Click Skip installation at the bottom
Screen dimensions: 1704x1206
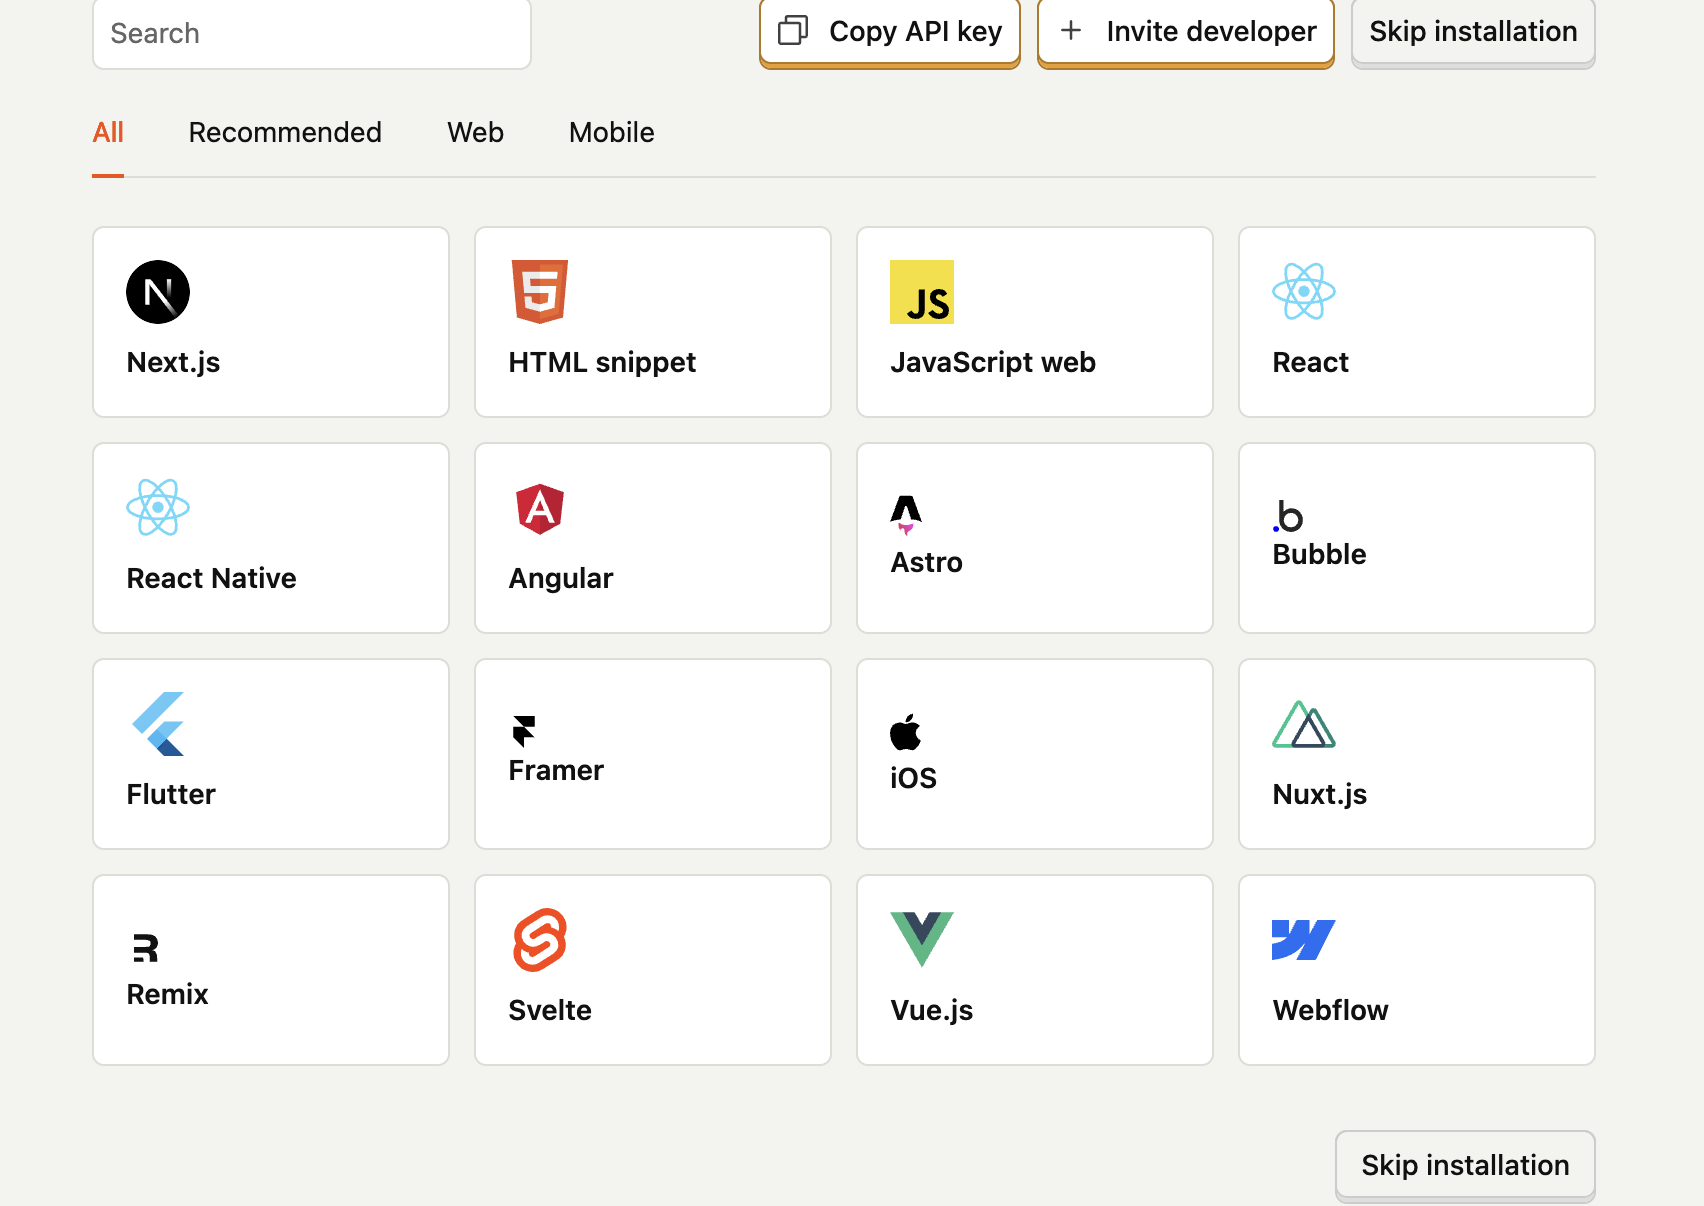pyautogui.click(x=1464, y=1165)
